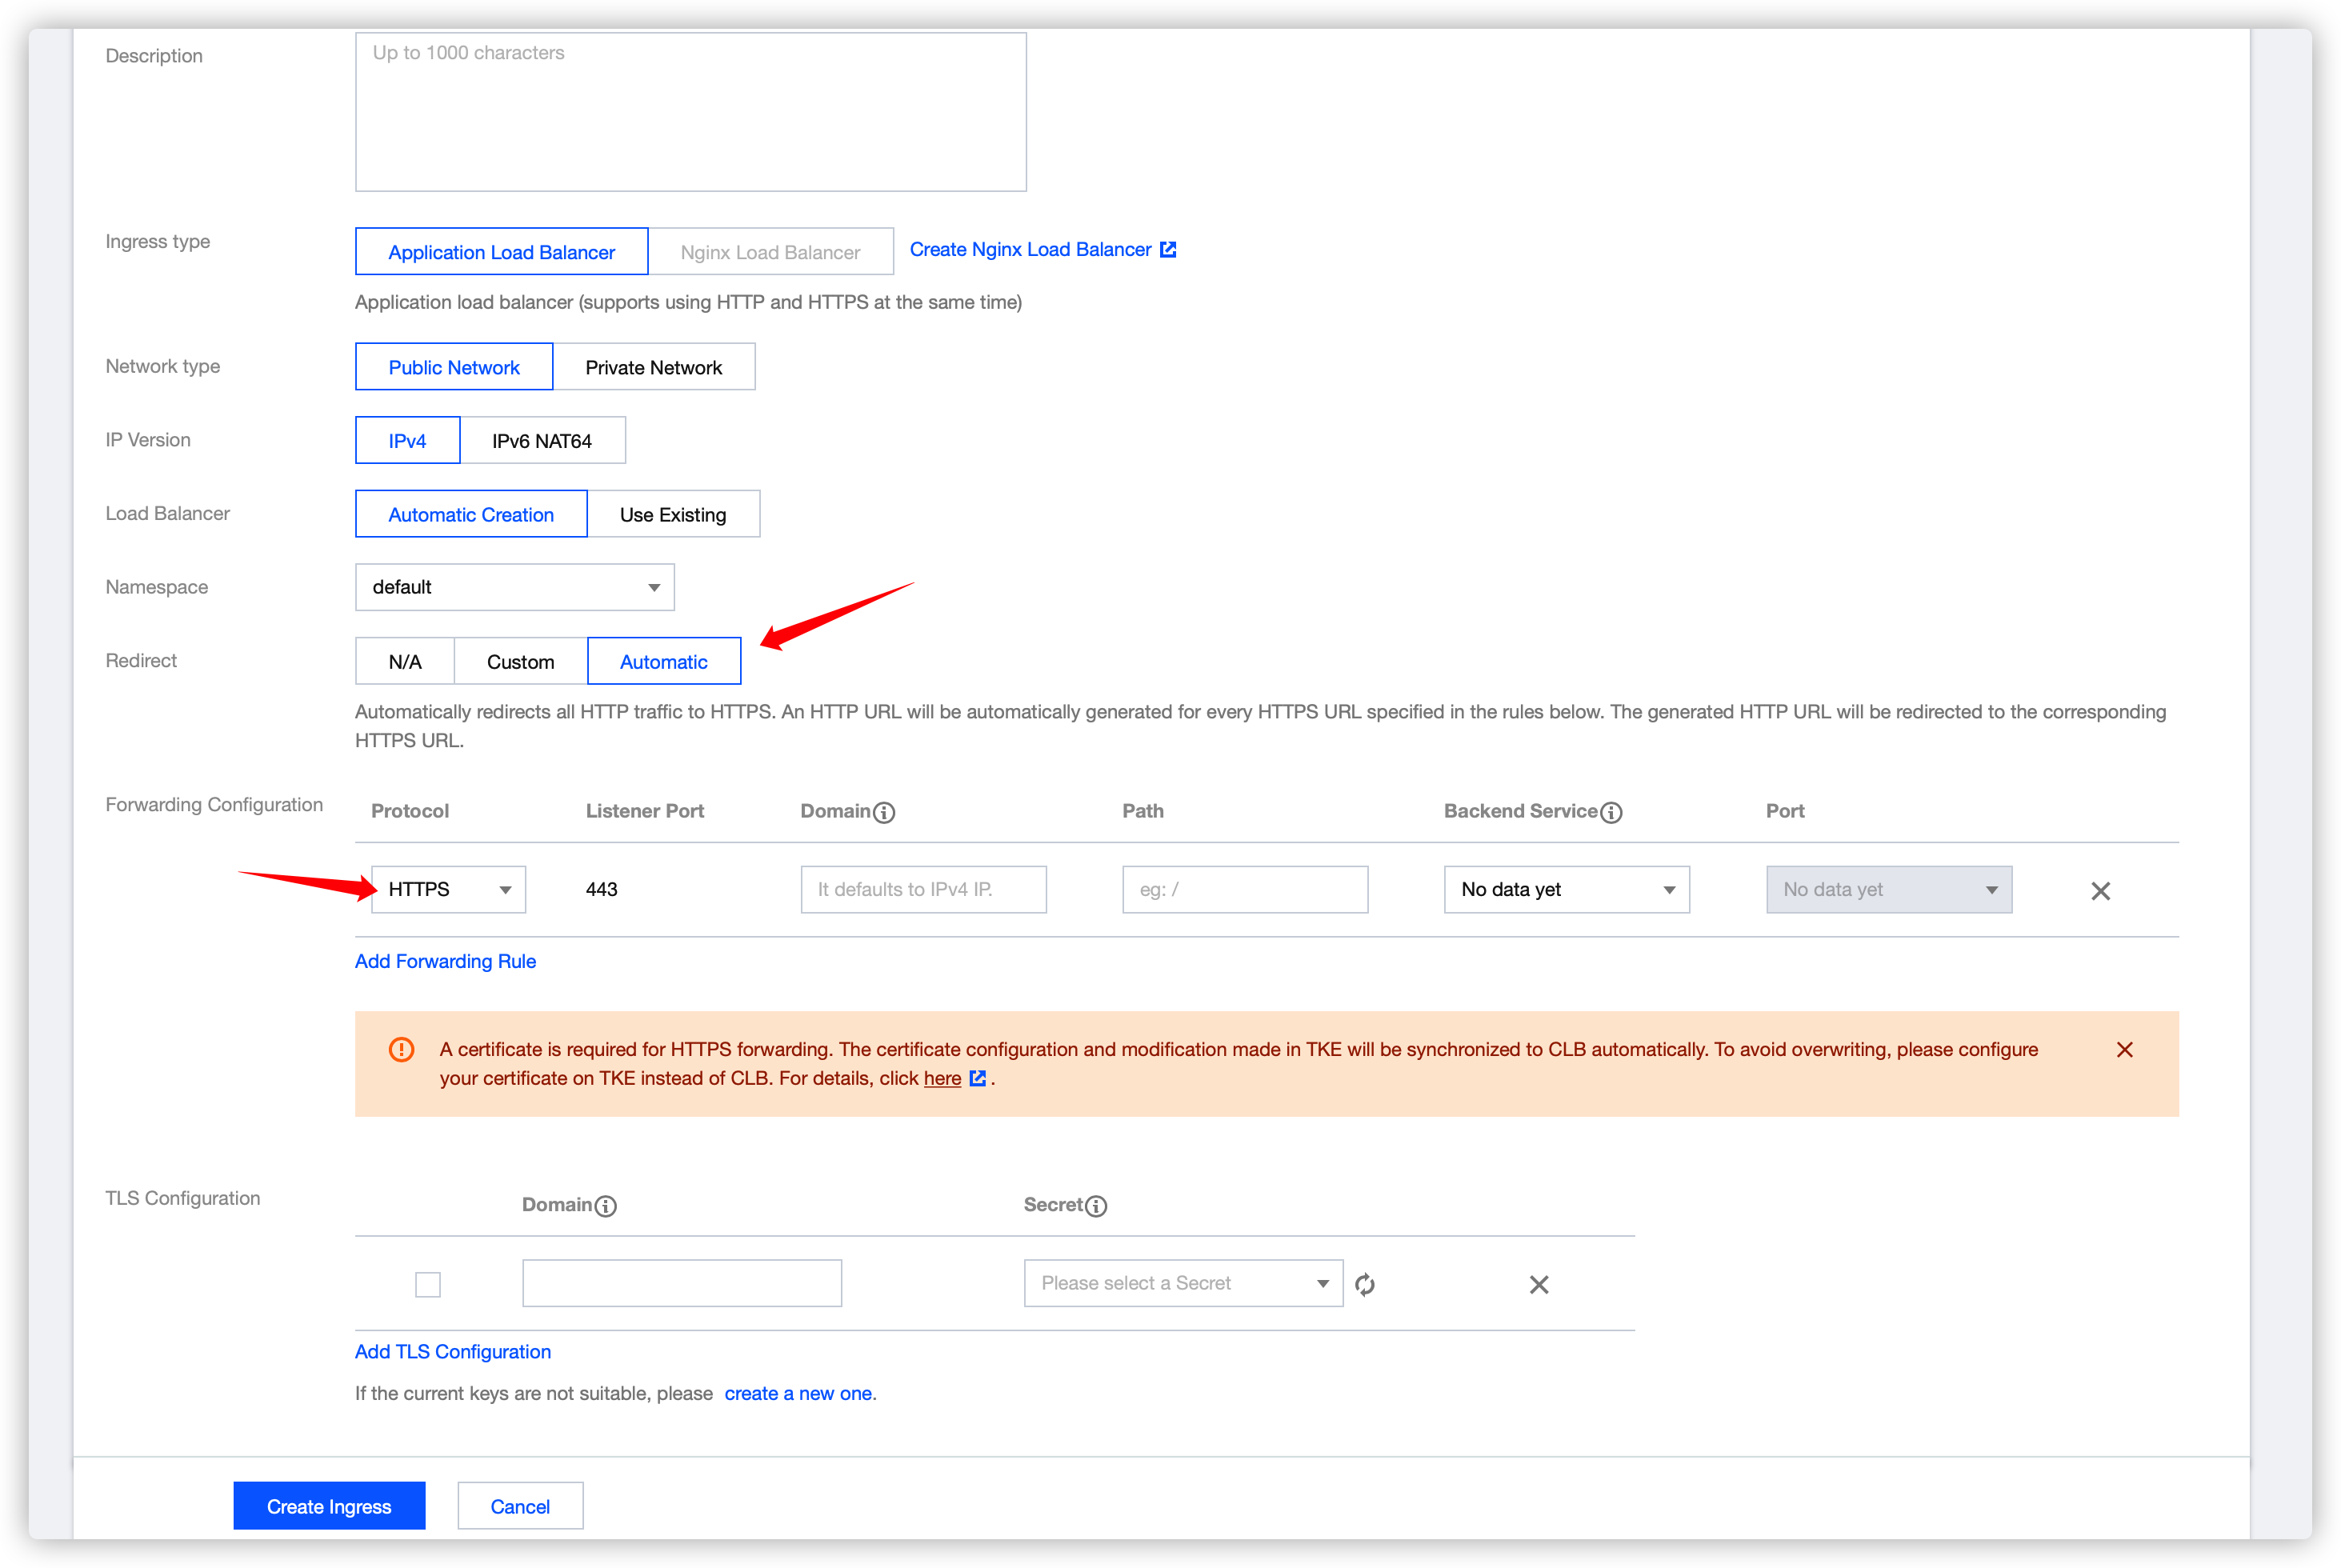Open external link icon beside Create Nginx Load Balancer
This screenshot has width=2341, height=1568.
1168,250
